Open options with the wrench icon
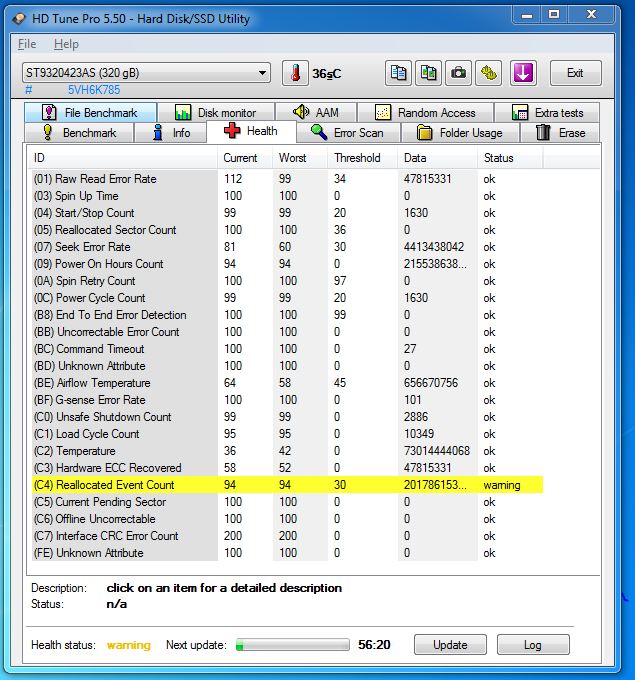The width and height of the screenshot is (635, 680). point(488,73)
